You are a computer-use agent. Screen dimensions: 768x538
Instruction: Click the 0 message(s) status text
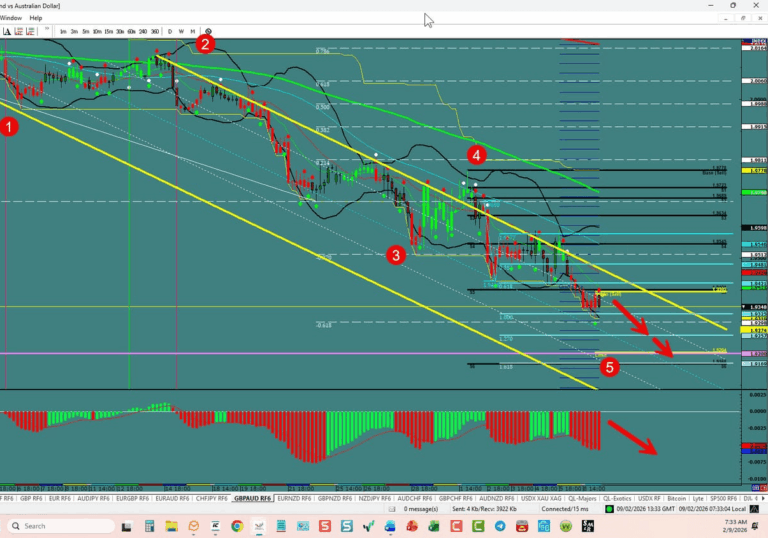[x=421, y=509]
